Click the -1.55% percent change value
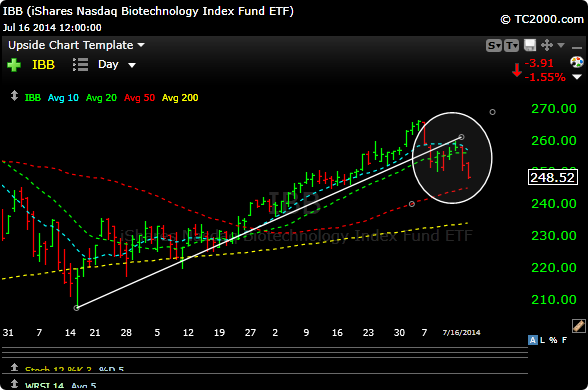 [x=545, y=77]
